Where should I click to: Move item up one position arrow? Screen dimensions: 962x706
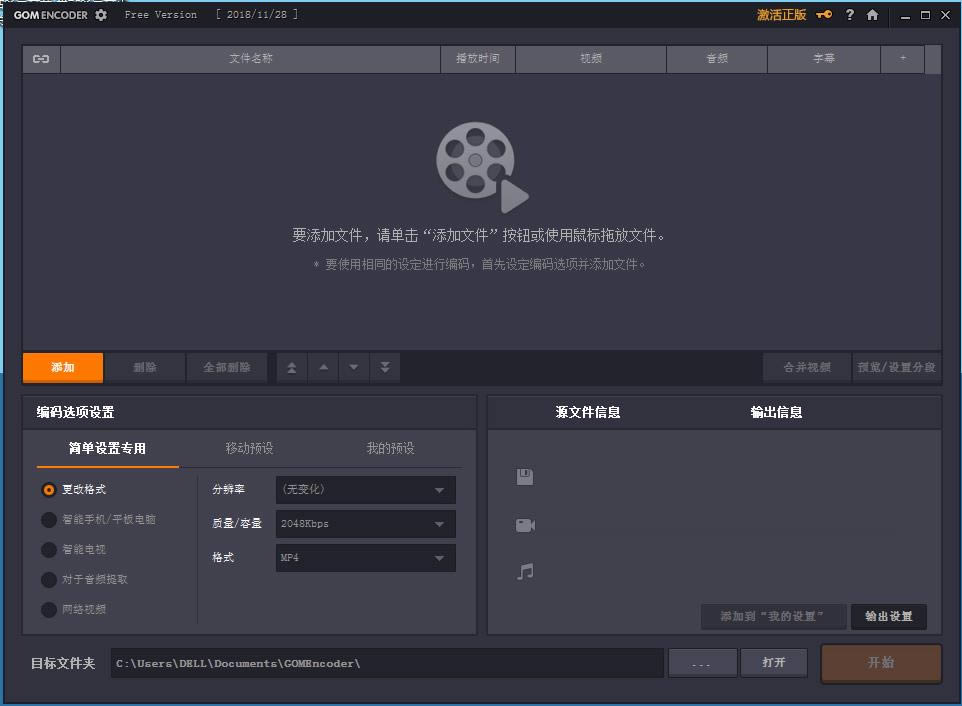tap(323, 367)
